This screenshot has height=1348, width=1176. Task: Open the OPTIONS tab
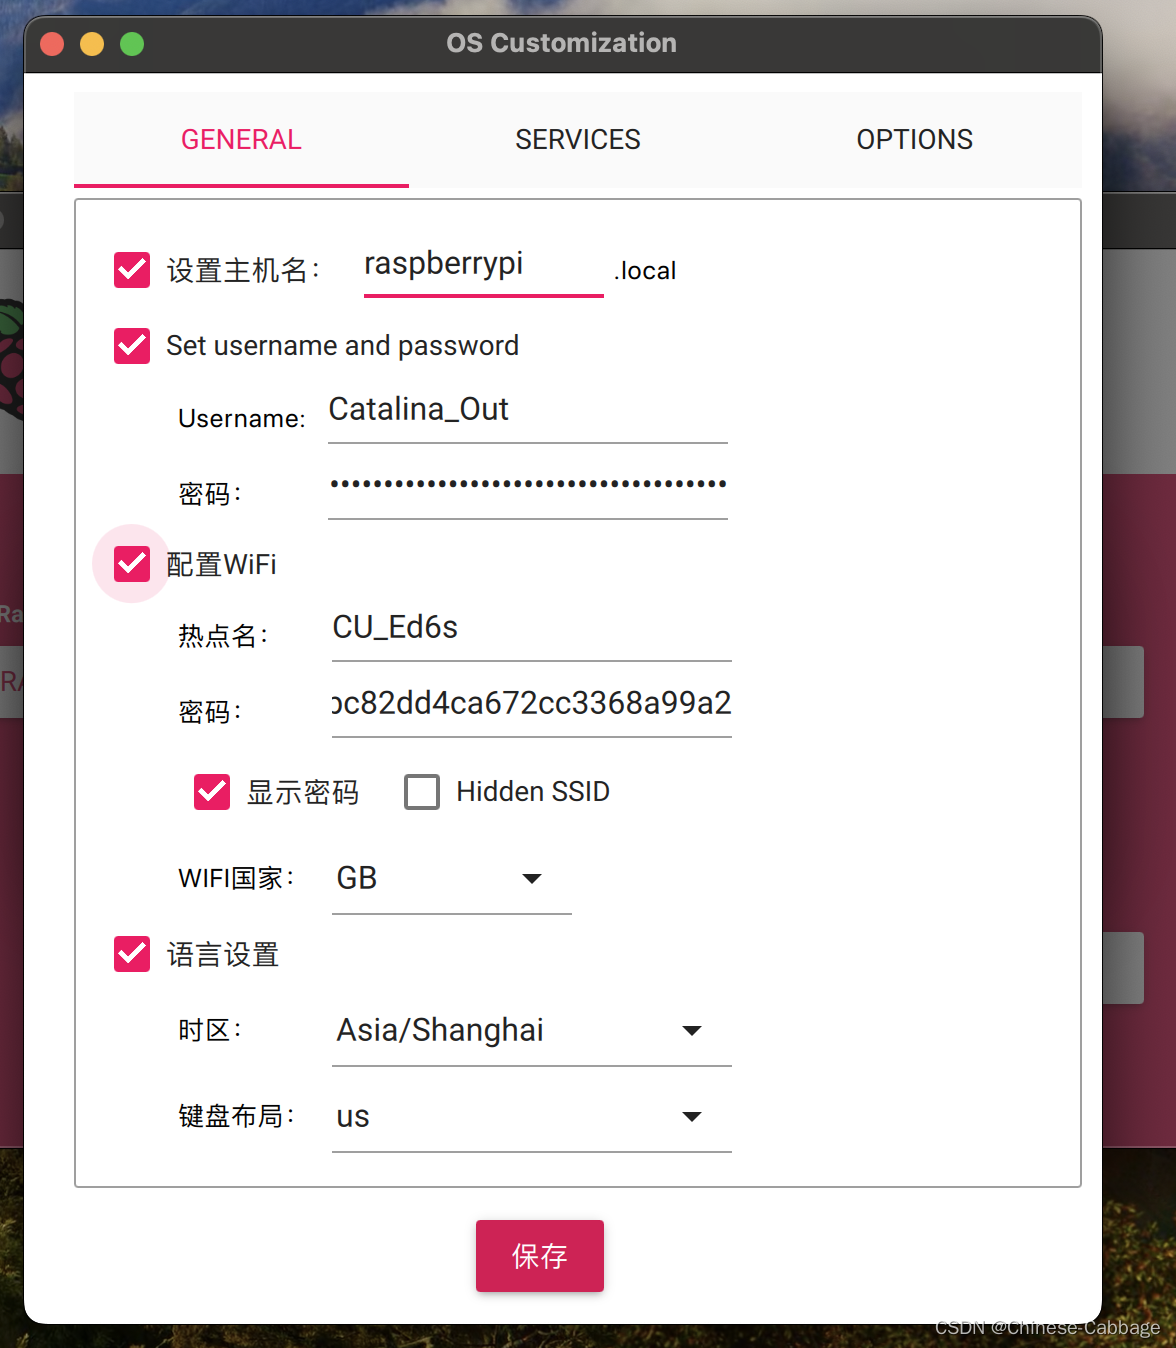[x=914, y=140]
